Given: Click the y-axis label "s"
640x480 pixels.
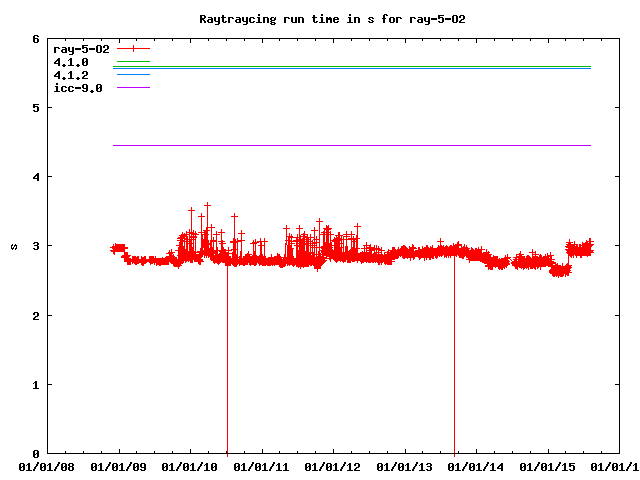Looking at the screenshot, I should coord(12,246).
